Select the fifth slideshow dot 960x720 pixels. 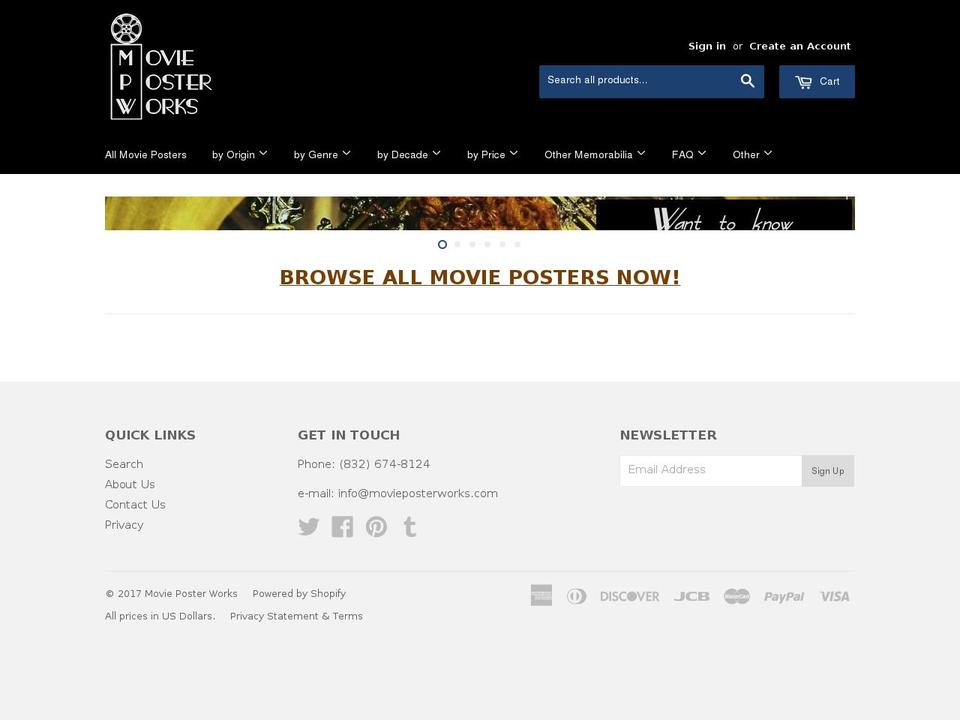coord(502,244)
